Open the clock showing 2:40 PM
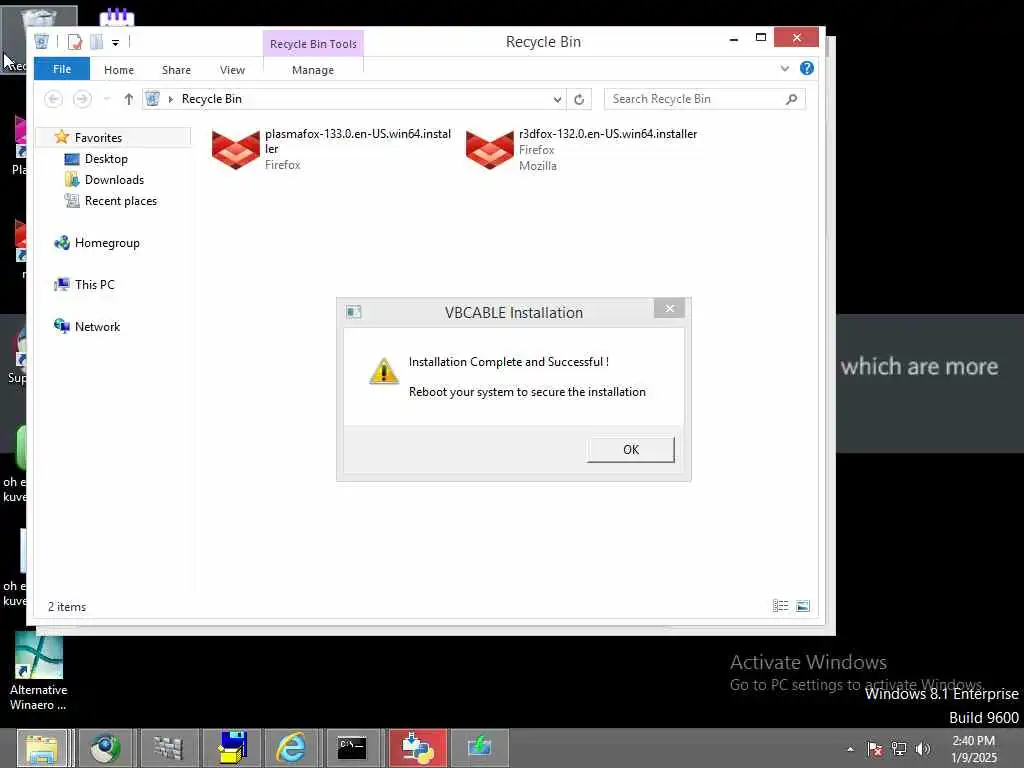Viewport: 1024px width, 768px height. [x=973, y=749]
